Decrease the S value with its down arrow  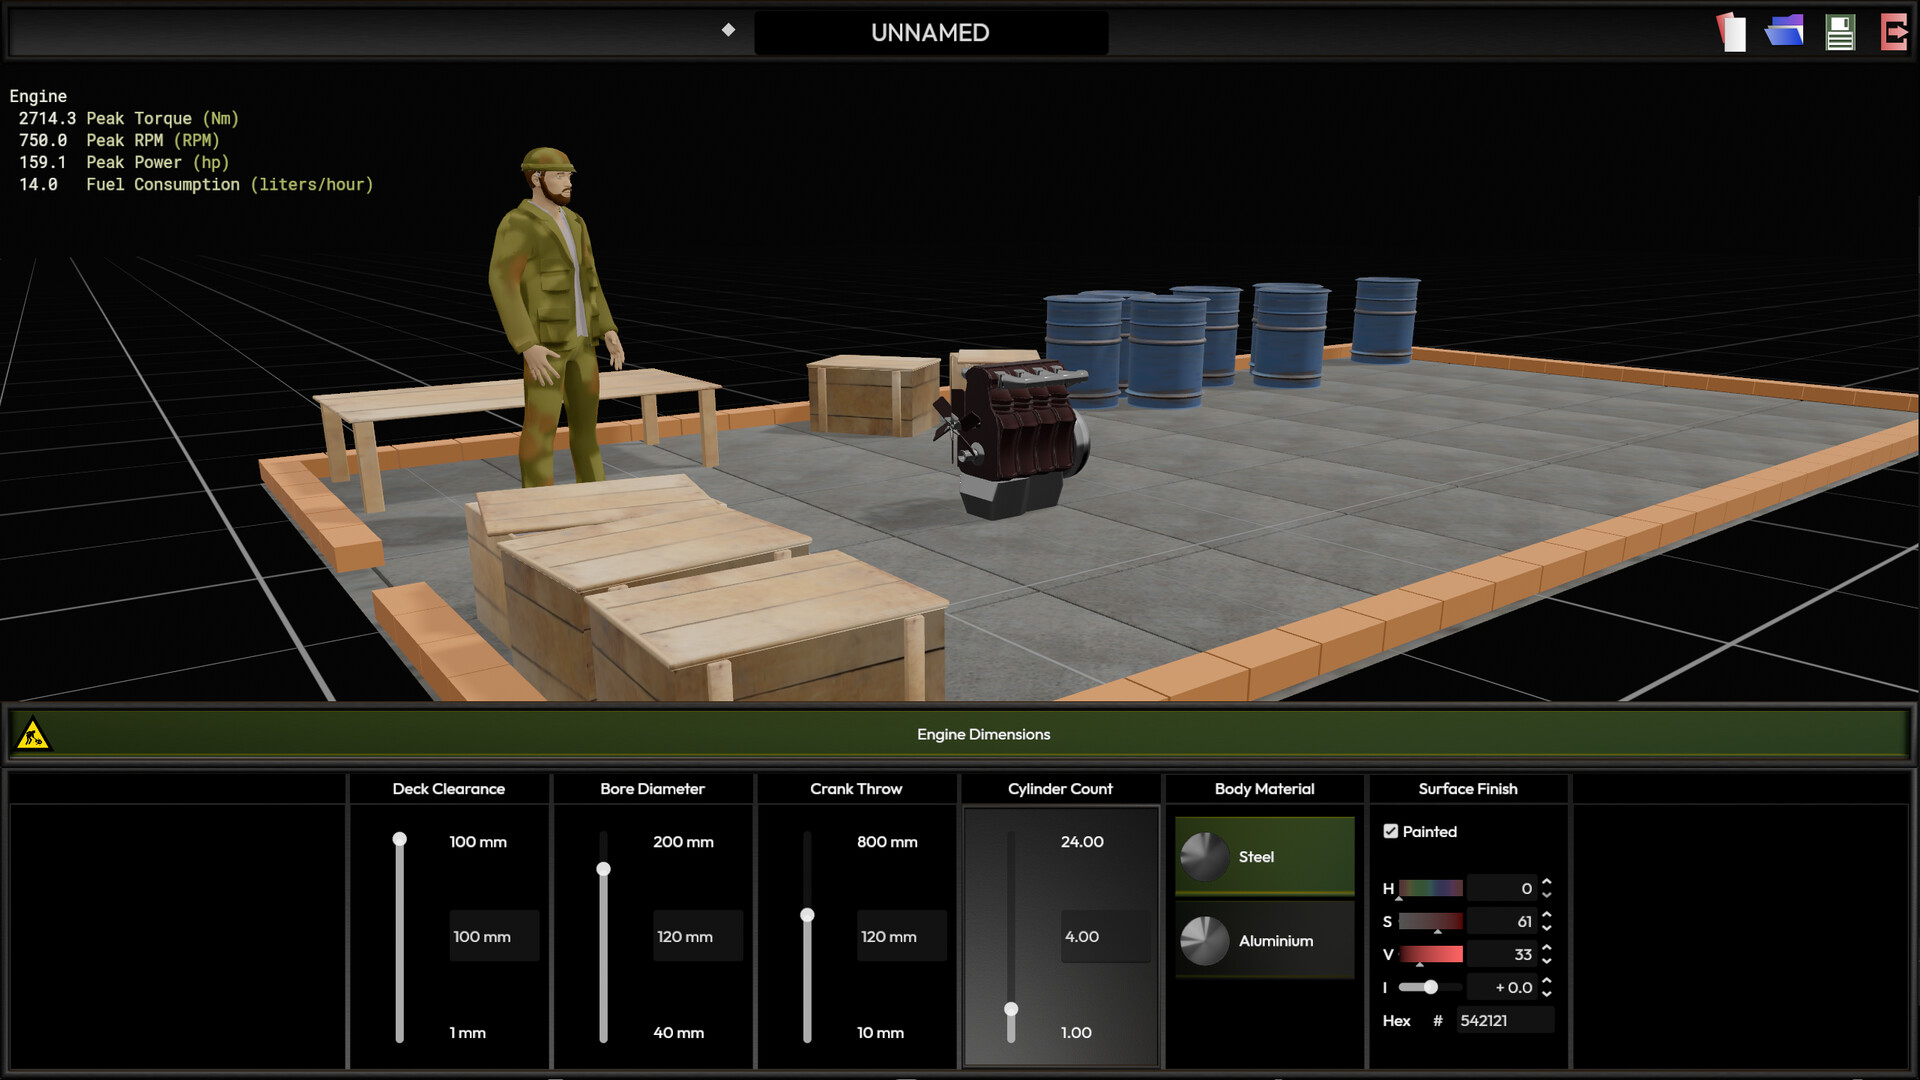(x=1546, y=926)
